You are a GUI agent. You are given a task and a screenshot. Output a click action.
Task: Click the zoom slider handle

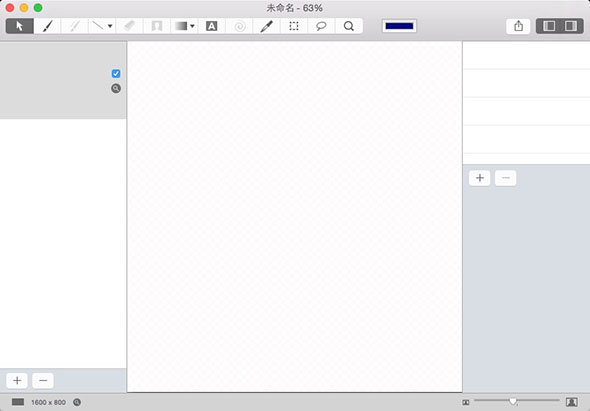(x=512, y=401)
